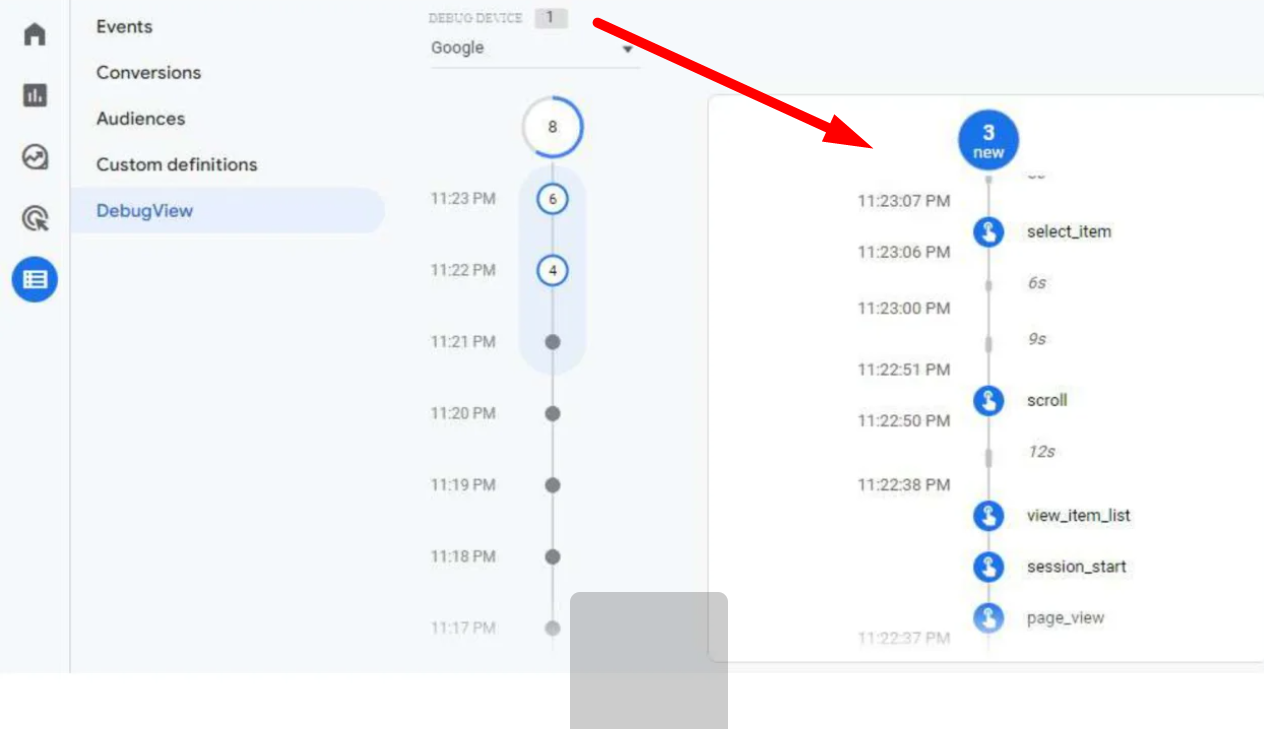Click the Configure table icon
Image resolution: width=1264 pixels, height=729 pixels.
point(35,280)
